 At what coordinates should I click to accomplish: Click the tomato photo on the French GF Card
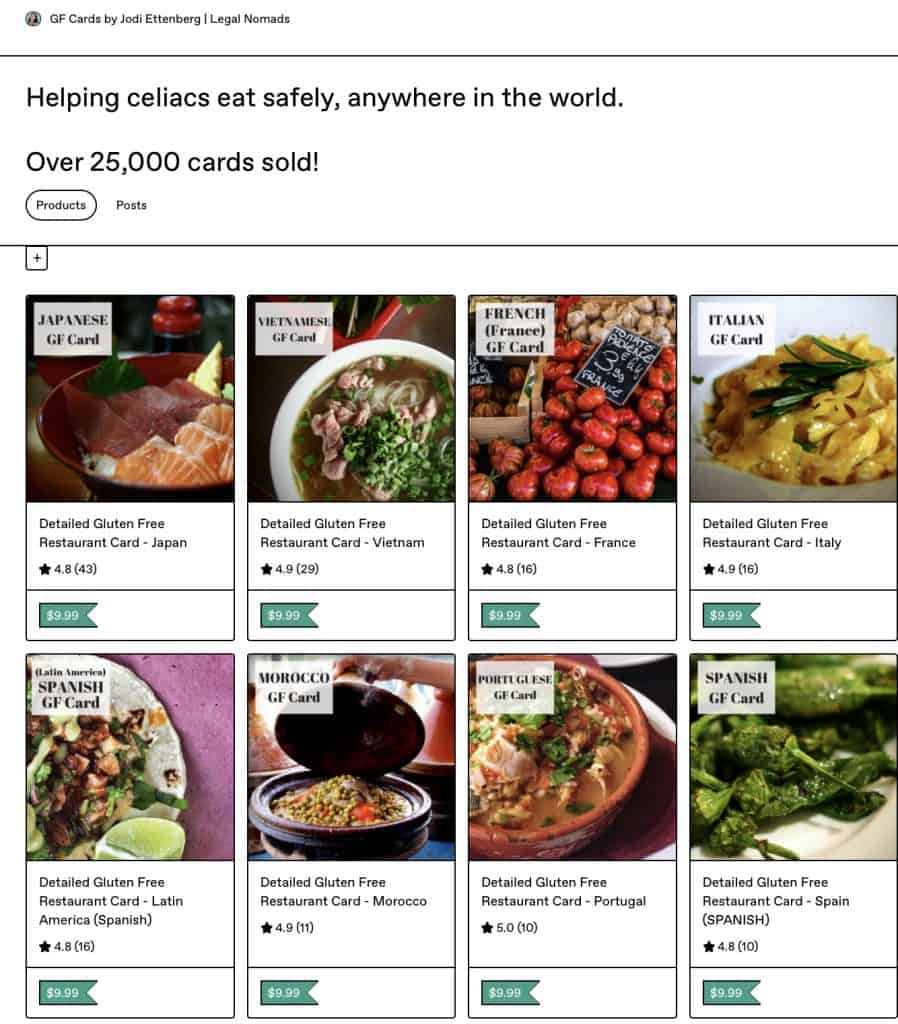[571, 399]
